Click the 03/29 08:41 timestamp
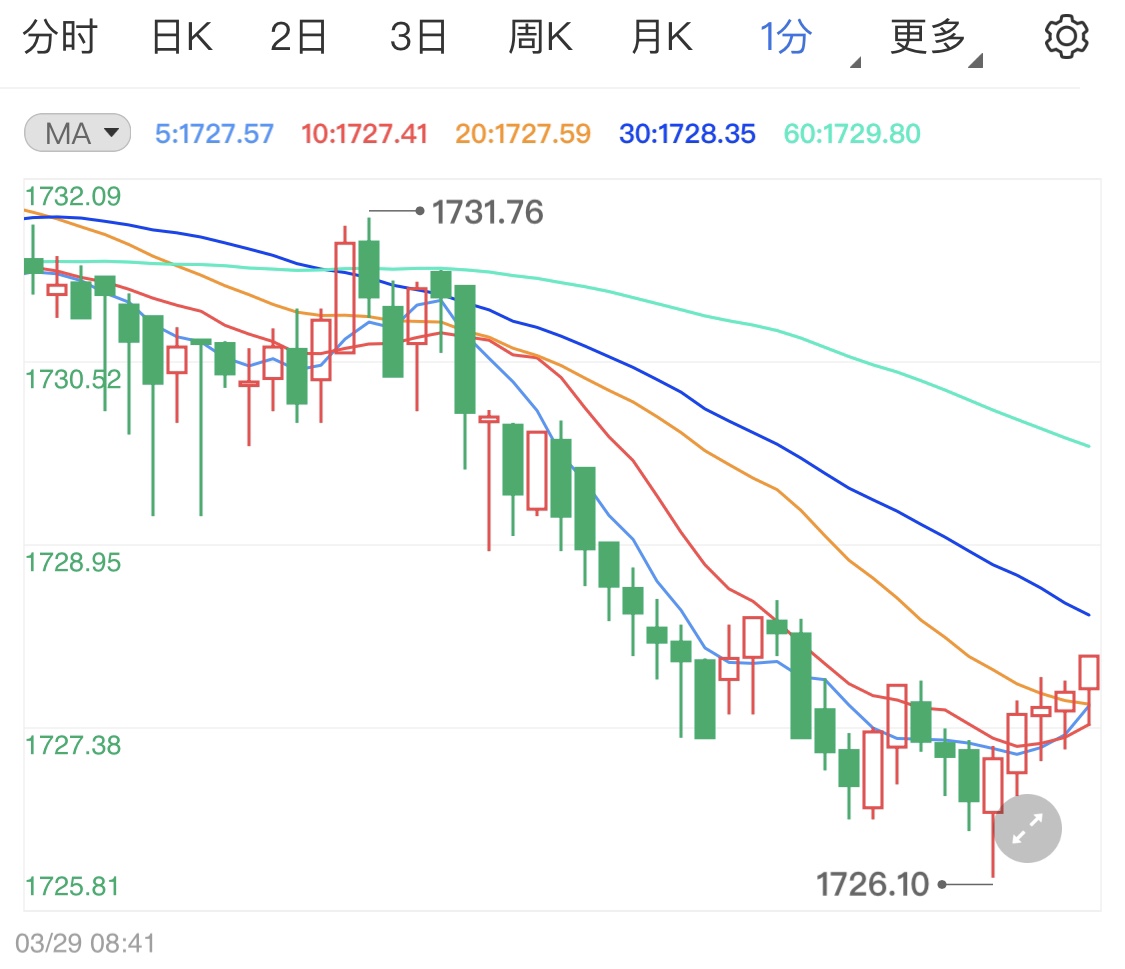1125x969 pixels. pyautogui.click(x=85, y=943)
